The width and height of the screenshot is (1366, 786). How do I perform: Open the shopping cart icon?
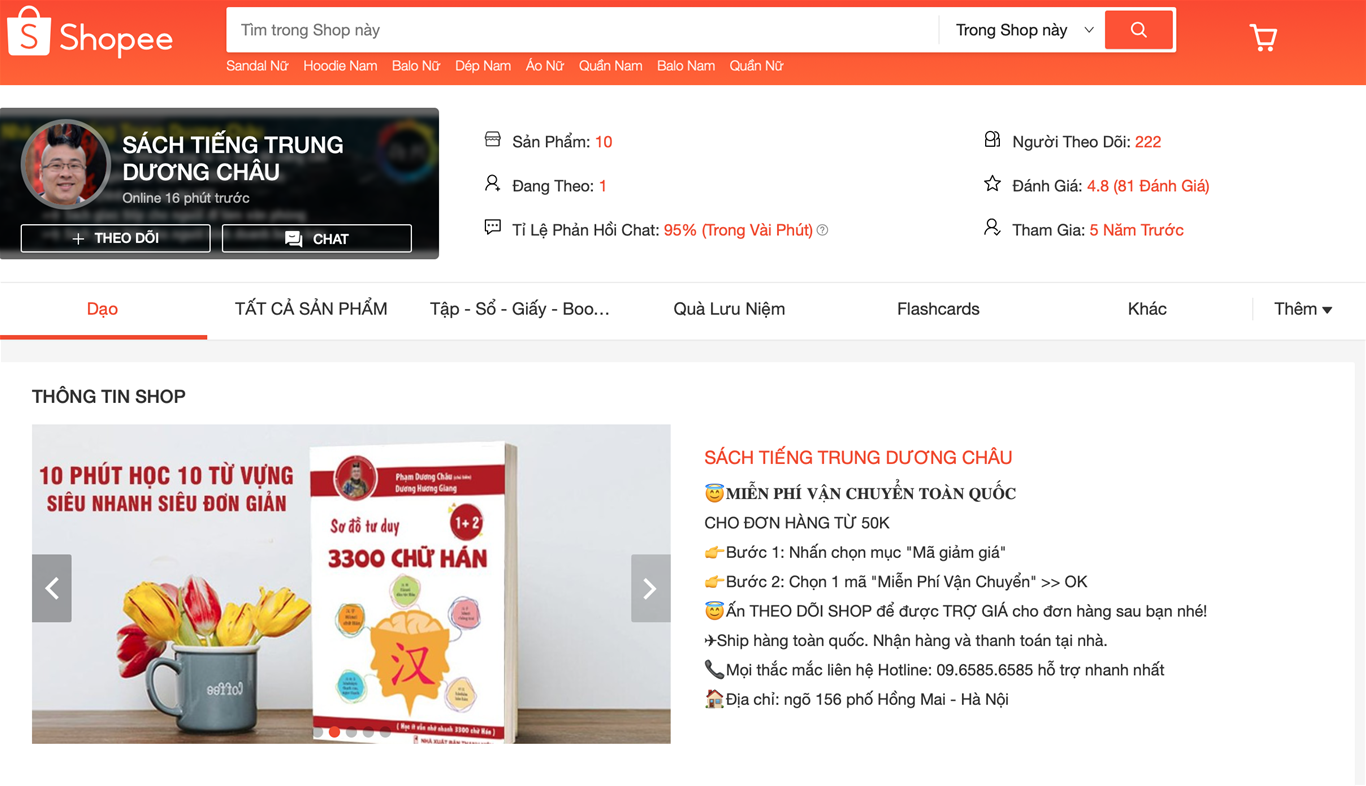[1264, 37]
